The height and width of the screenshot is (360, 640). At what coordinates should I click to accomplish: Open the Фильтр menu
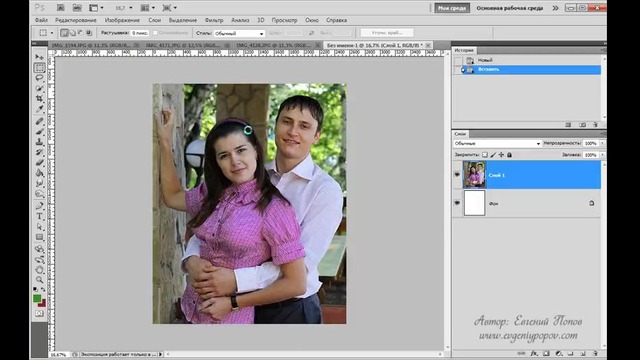(x=214, y=20)
